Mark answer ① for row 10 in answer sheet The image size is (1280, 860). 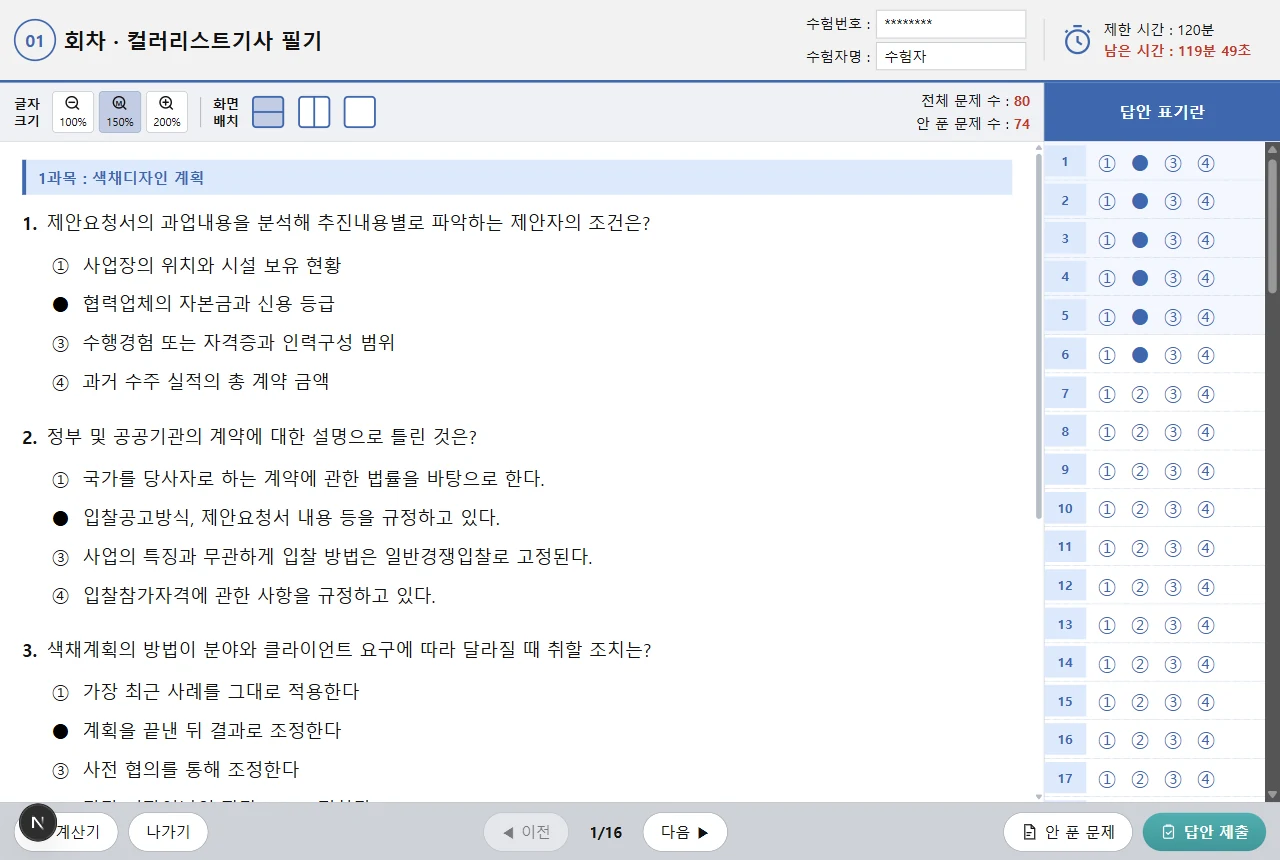point(1106,509)
